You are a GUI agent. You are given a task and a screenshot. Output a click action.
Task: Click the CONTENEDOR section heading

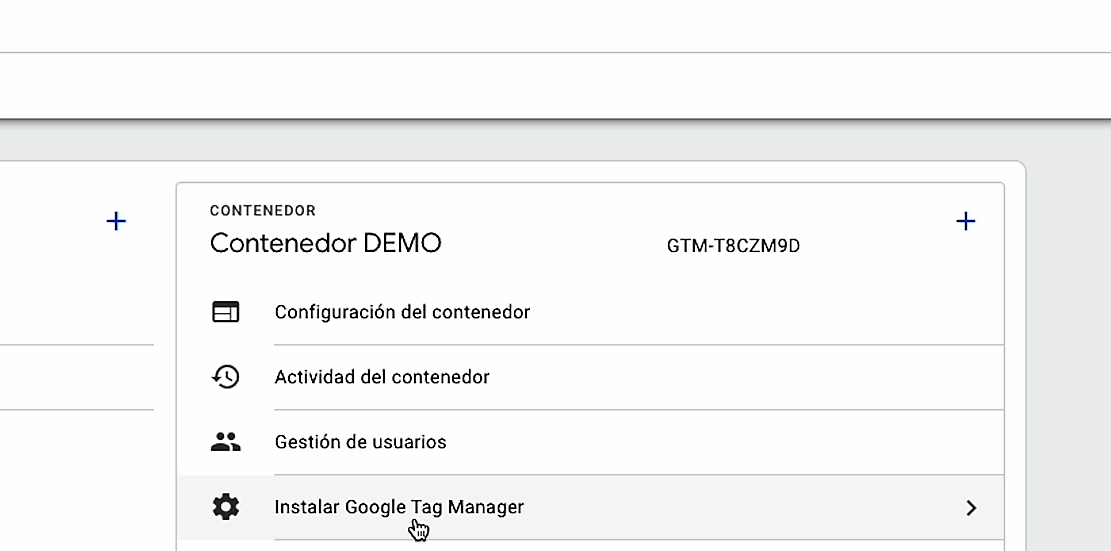[x=262, y=211]
